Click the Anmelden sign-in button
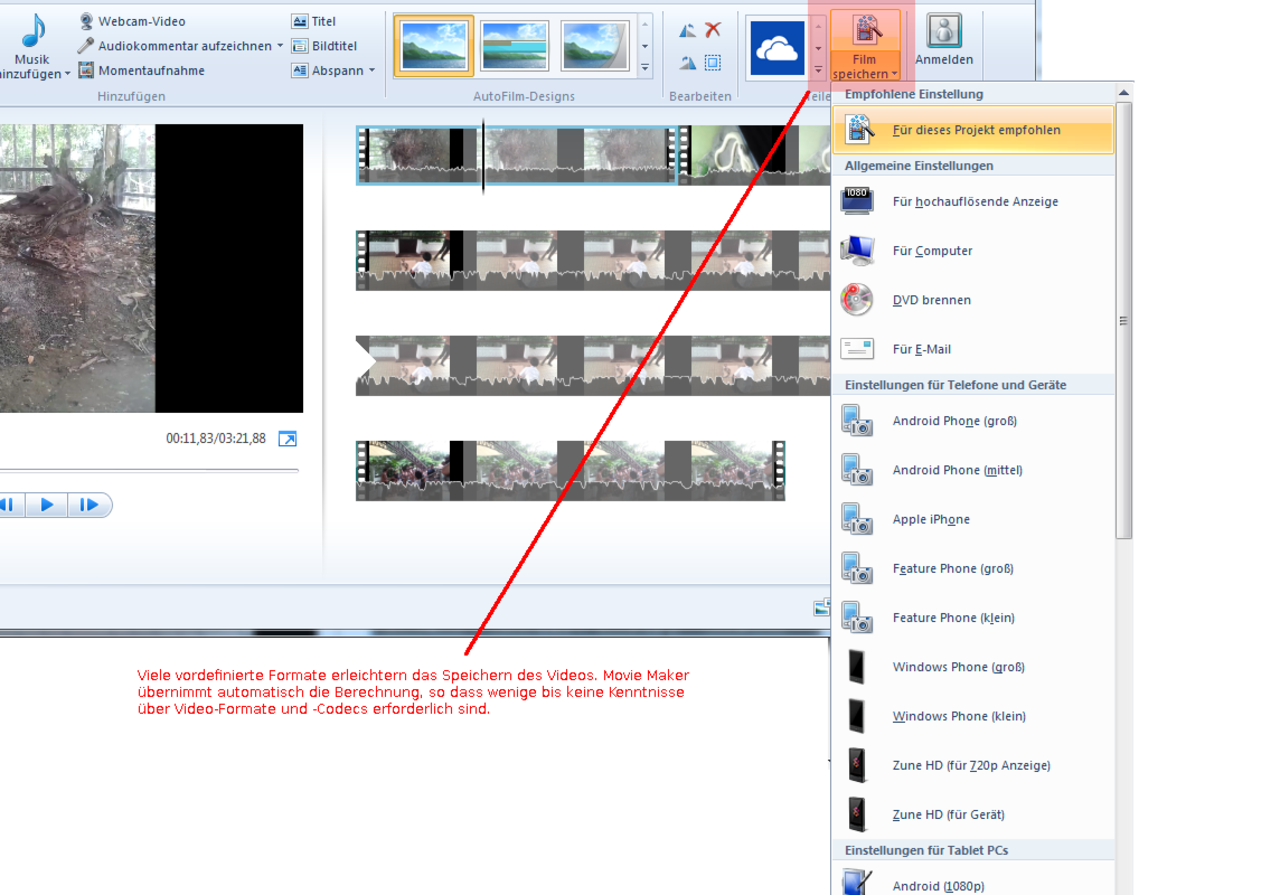 (x=944, y=41)
